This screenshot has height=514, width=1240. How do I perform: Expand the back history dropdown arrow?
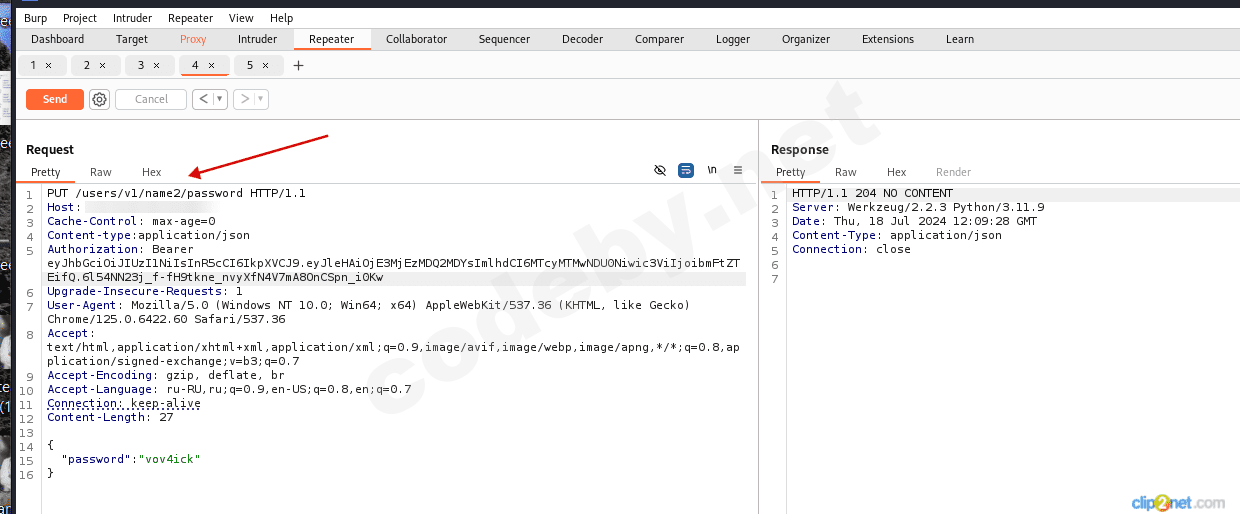coord(220,99)
